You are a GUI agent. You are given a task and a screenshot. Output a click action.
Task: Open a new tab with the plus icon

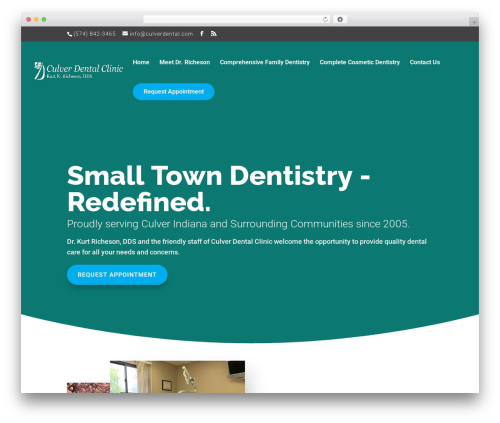click(474, 22)
